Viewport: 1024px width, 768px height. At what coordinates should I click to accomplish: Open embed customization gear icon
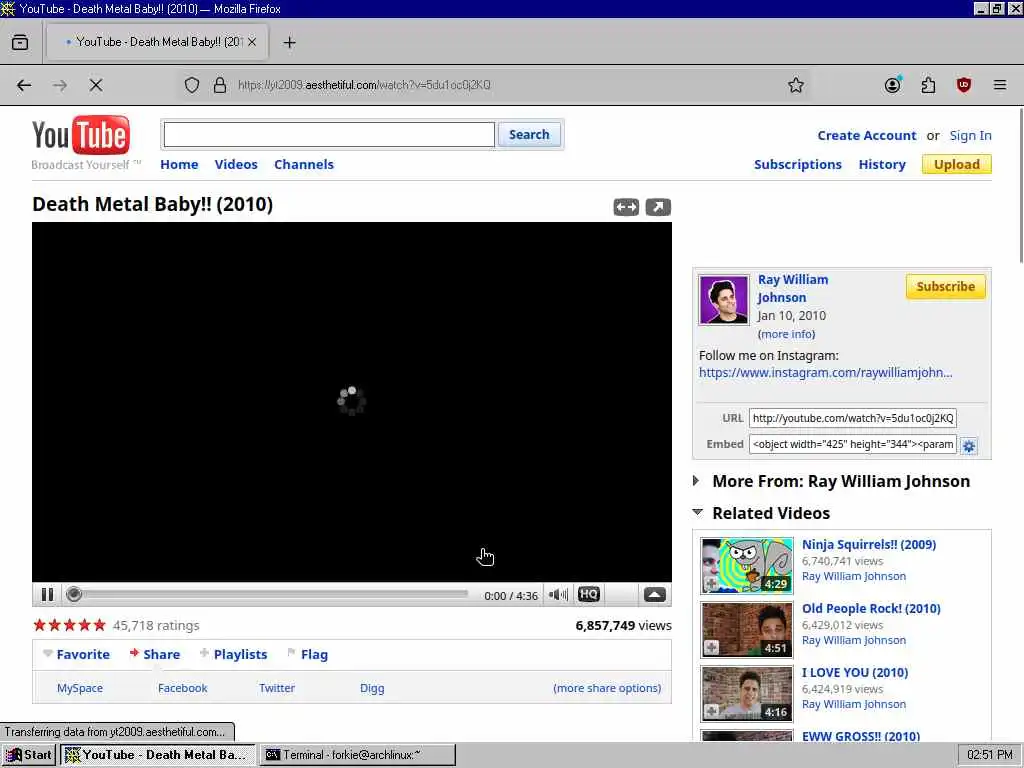969,446
